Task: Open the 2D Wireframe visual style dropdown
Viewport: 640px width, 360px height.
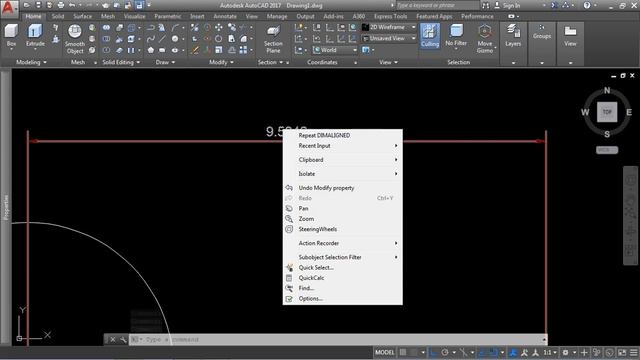Action: tap(389, 27)
